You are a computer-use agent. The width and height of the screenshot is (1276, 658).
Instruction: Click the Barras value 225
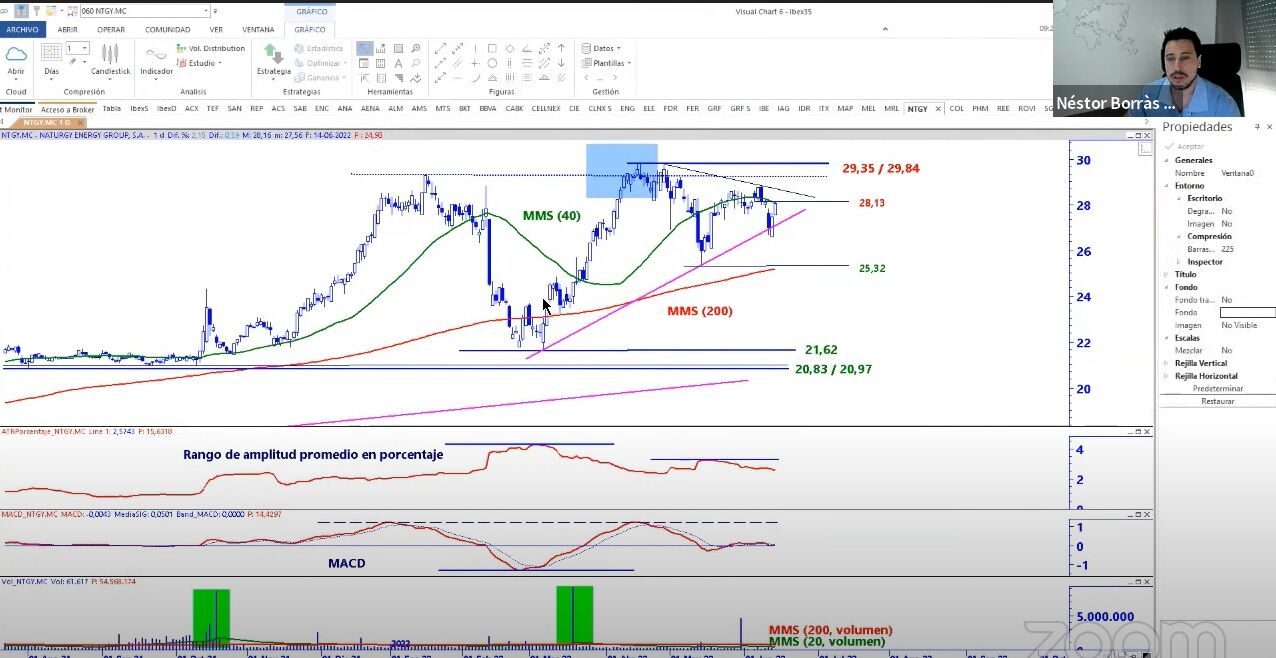[1227, 249]
